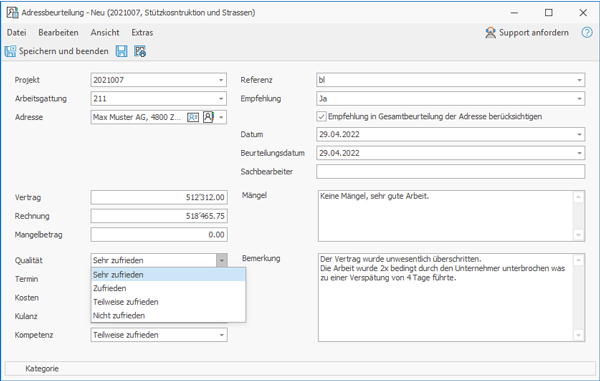Click the Vertrag amount field
This screenshot has width=600, height=381.
pyautogui.click(x=159, y=197)
